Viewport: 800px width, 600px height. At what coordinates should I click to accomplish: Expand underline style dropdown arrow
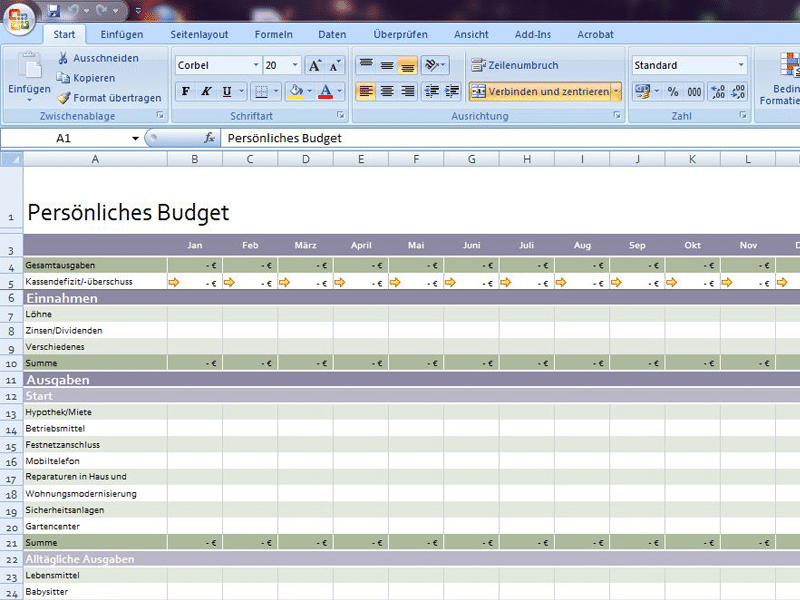click(241, 91)
